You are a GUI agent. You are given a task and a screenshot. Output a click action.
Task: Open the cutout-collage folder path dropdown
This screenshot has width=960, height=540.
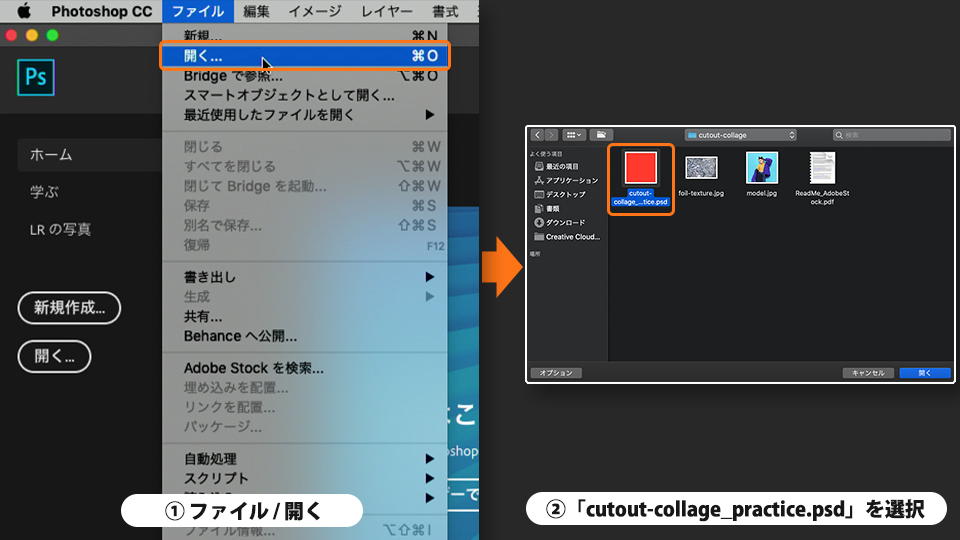coord(740,135)
